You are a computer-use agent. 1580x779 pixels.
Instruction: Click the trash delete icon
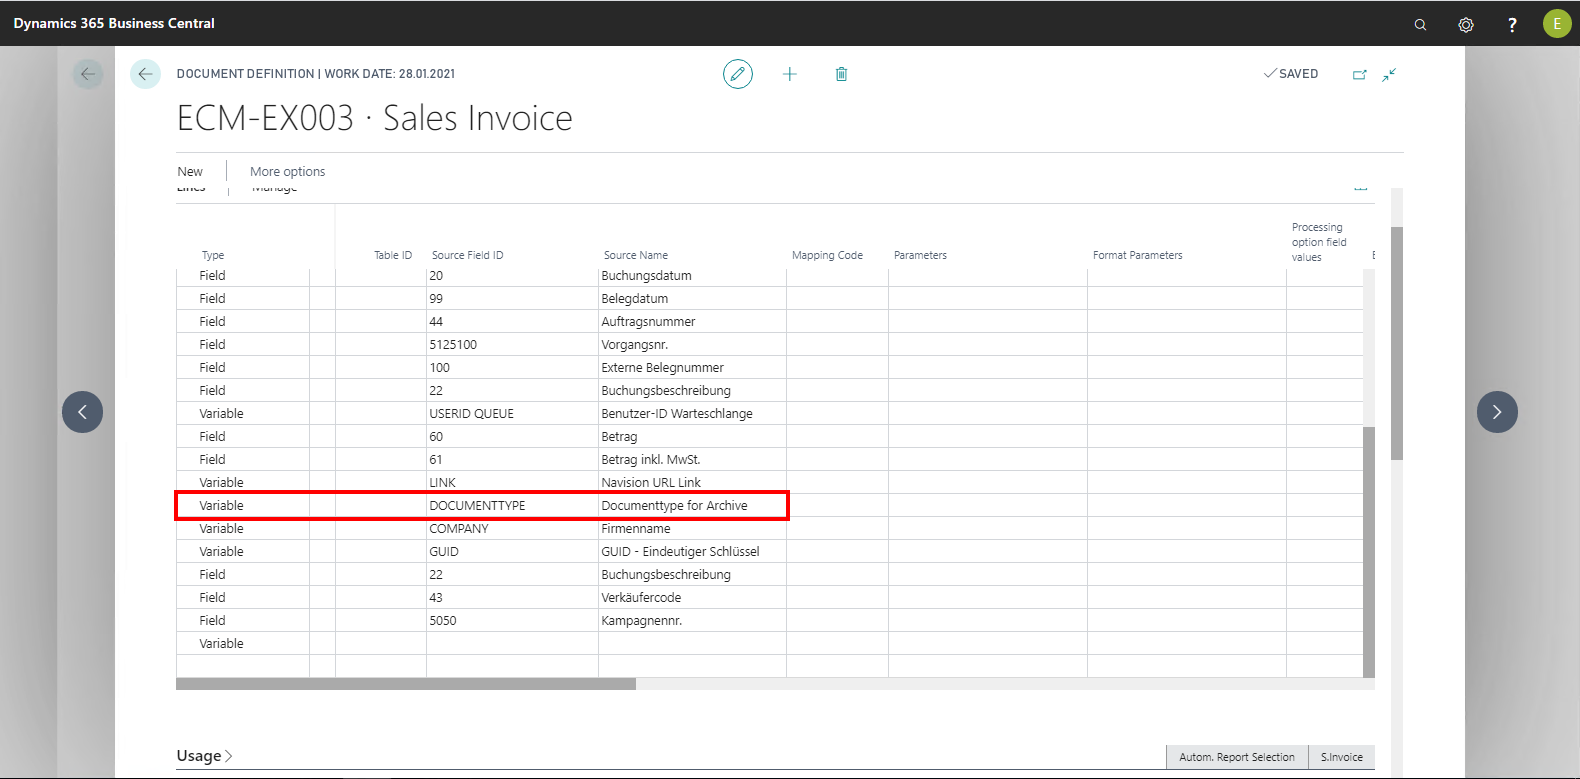841,74
